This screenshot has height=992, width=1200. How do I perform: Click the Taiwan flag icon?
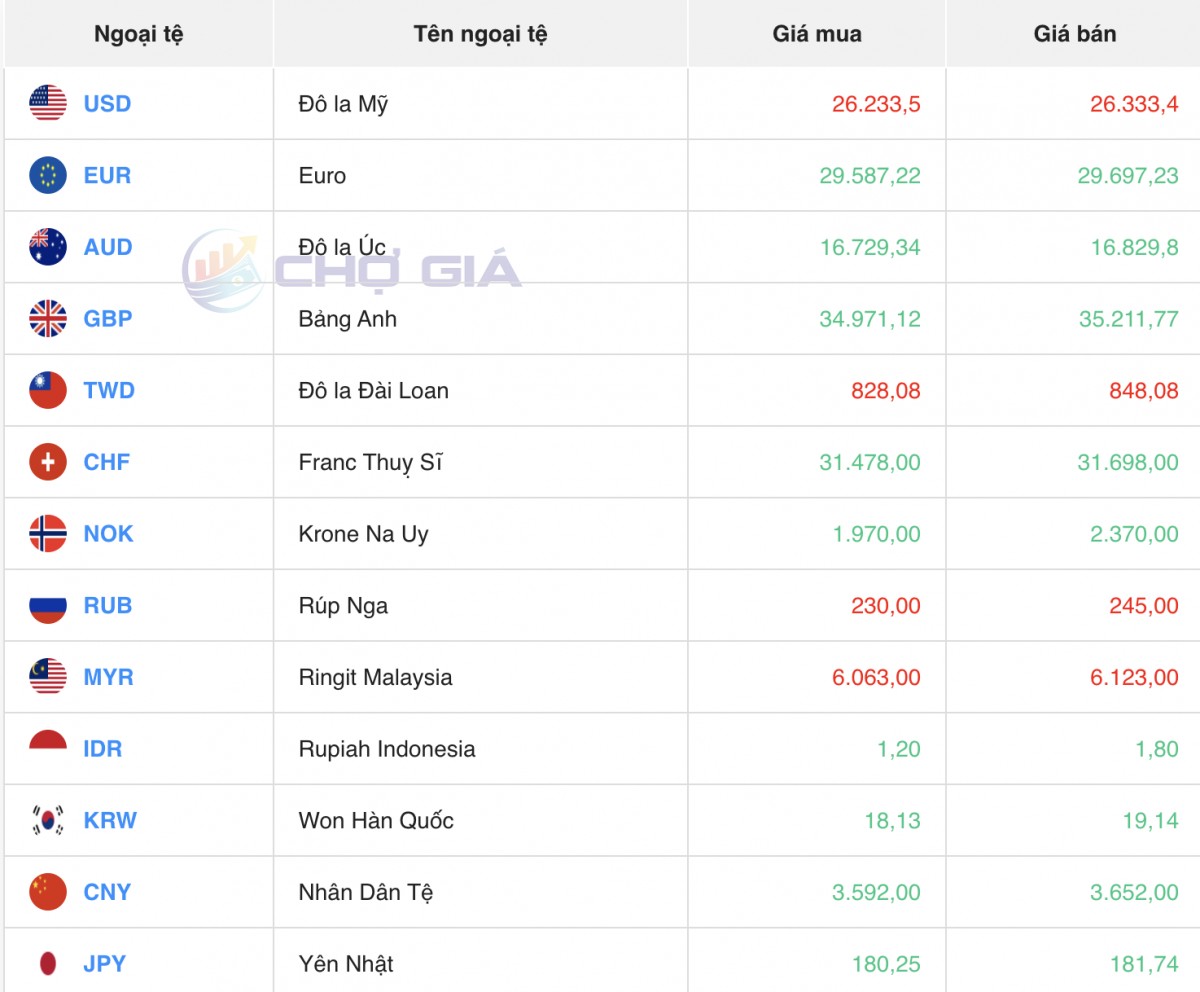[x=48, y=391]
